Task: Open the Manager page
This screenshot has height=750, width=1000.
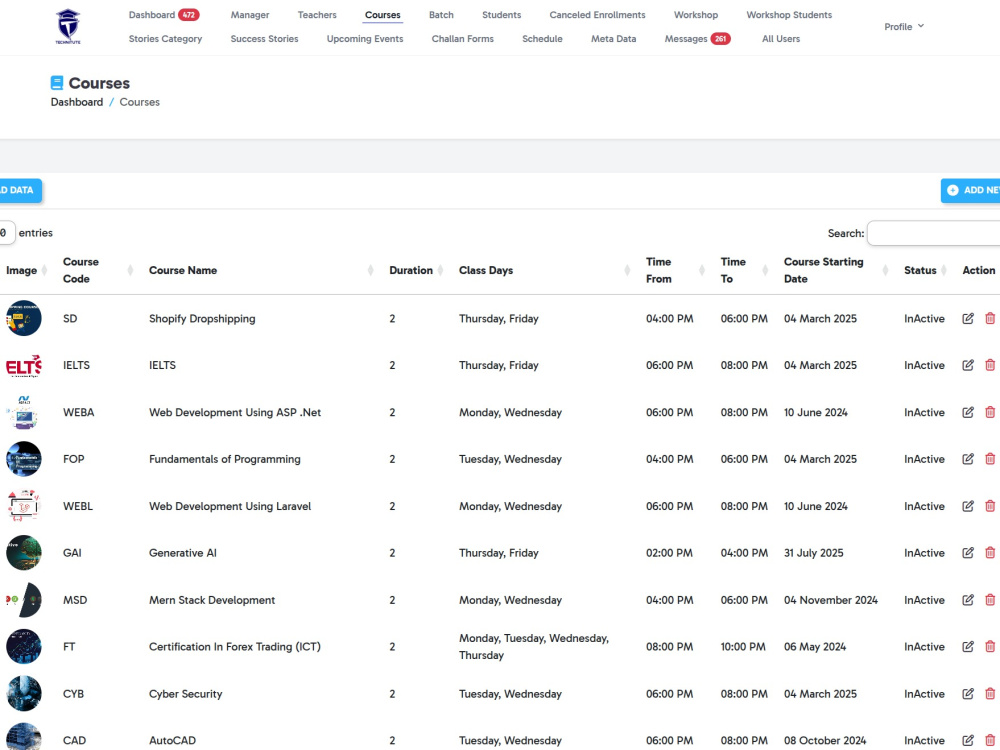Action: 250,15
